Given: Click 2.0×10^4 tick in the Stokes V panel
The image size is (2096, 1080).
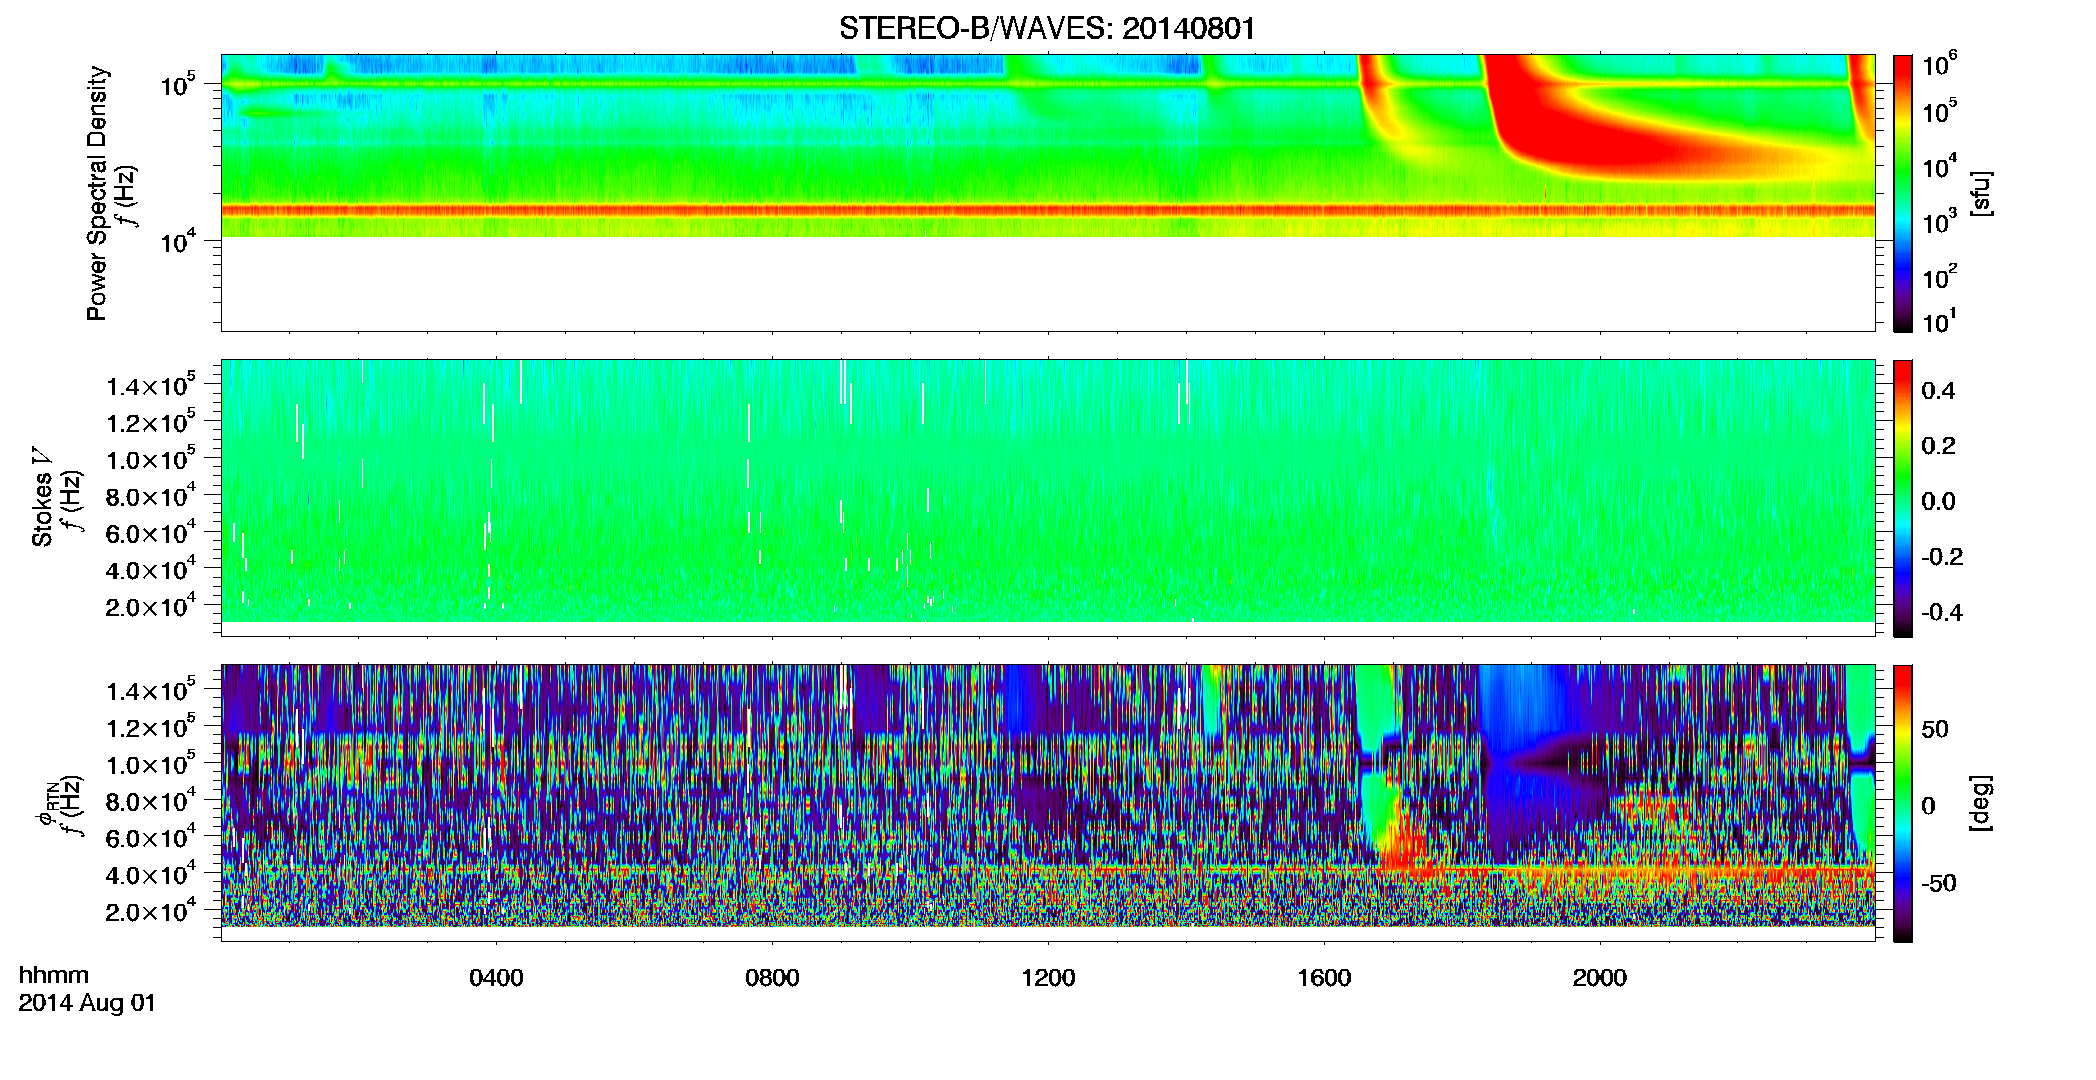Looking at the screenshot, I should [150, 606].
